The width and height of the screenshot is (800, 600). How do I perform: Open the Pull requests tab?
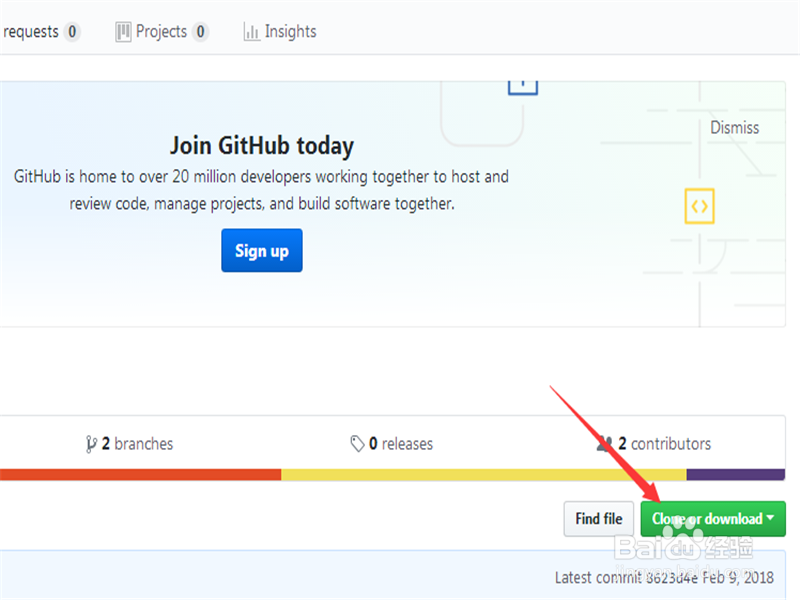(30, 32)
